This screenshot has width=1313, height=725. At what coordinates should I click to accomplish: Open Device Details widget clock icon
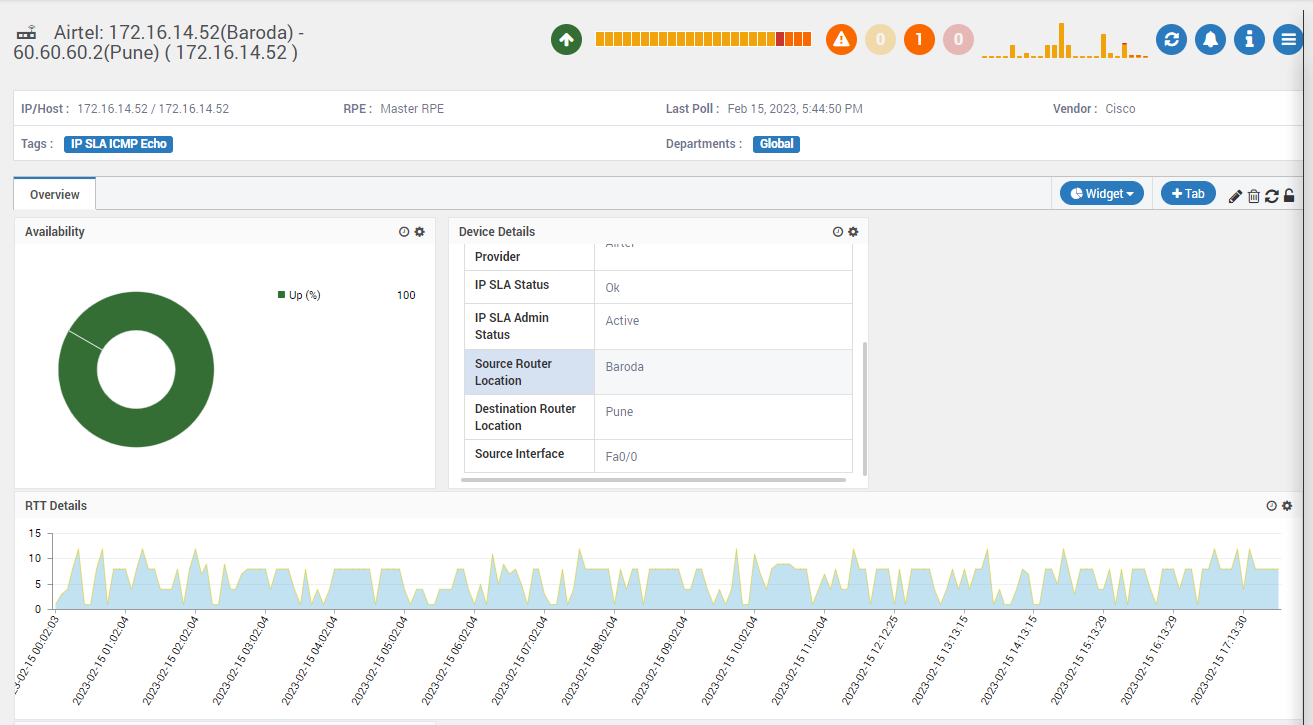pyautogui.click(x=838, y=232)
